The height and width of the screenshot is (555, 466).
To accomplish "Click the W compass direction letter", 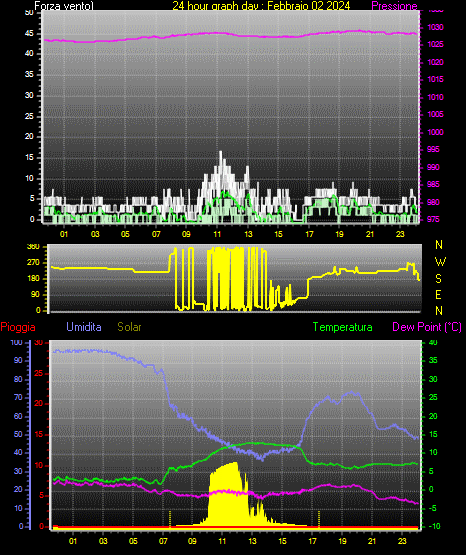I will coord(440,262).
